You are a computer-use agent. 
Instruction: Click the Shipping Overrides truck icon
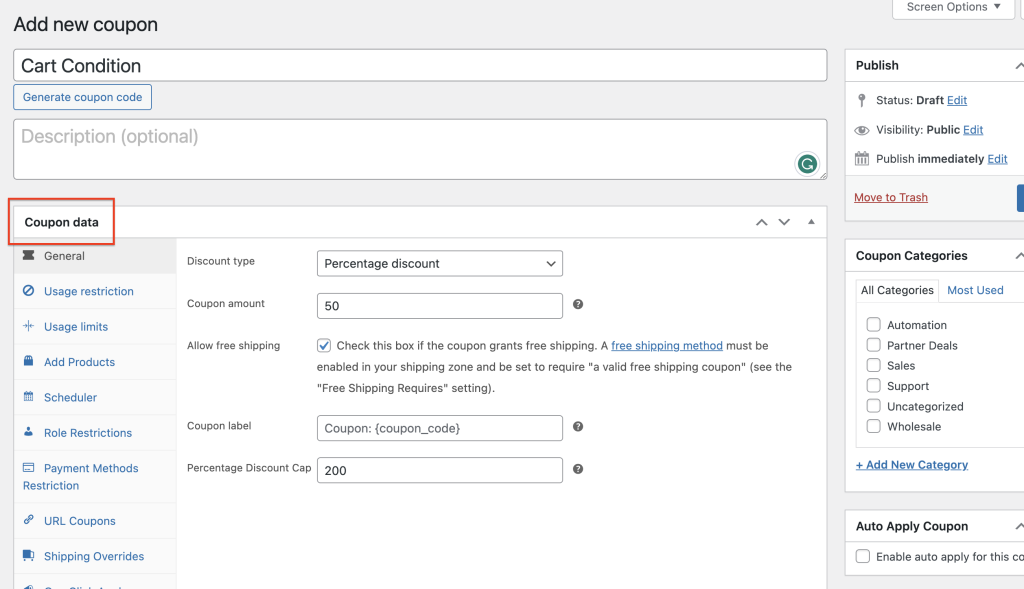tap(29, 555)
